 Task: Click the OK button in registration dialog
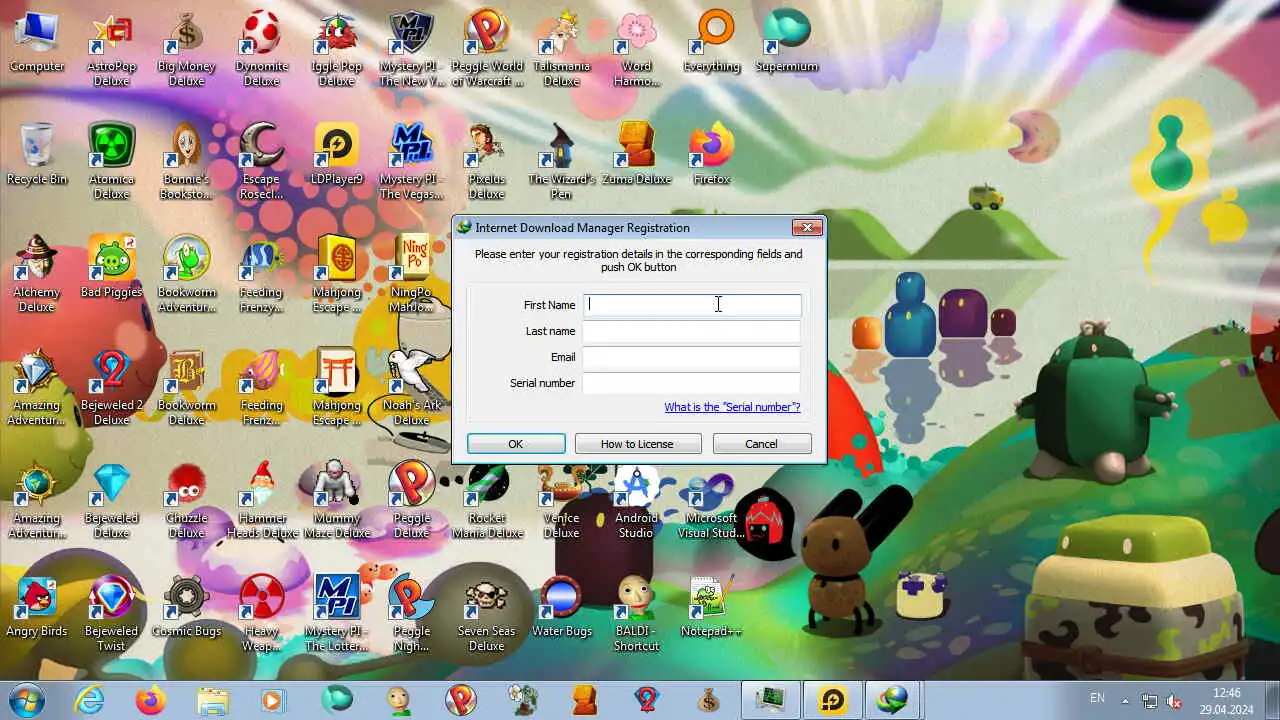(516, 444)
